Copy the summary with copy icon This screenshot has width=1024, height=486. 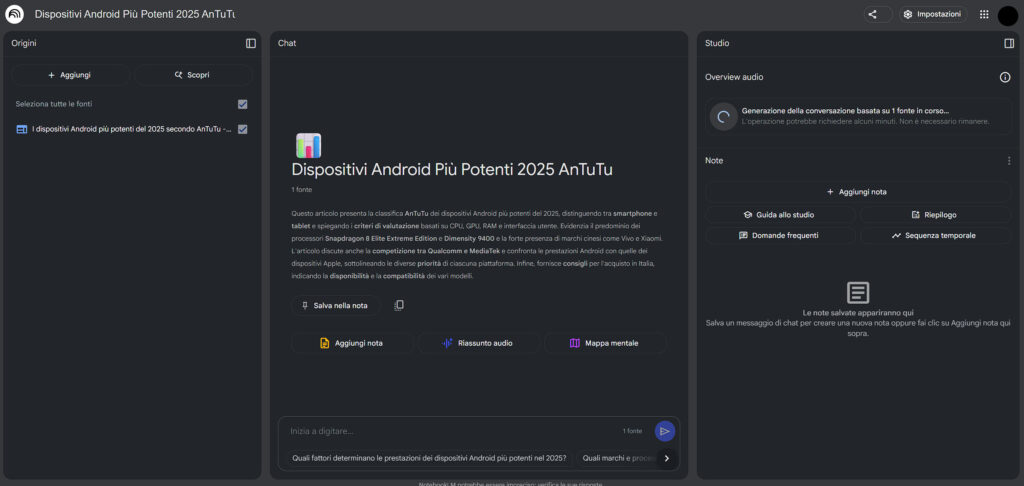pyautogui.click(x=399, y=305)
